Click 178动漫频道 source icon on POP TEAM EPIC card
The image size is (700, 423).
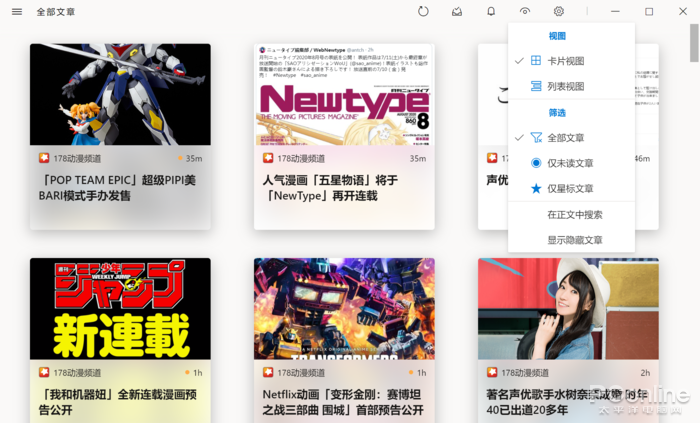tap(44, 158)
